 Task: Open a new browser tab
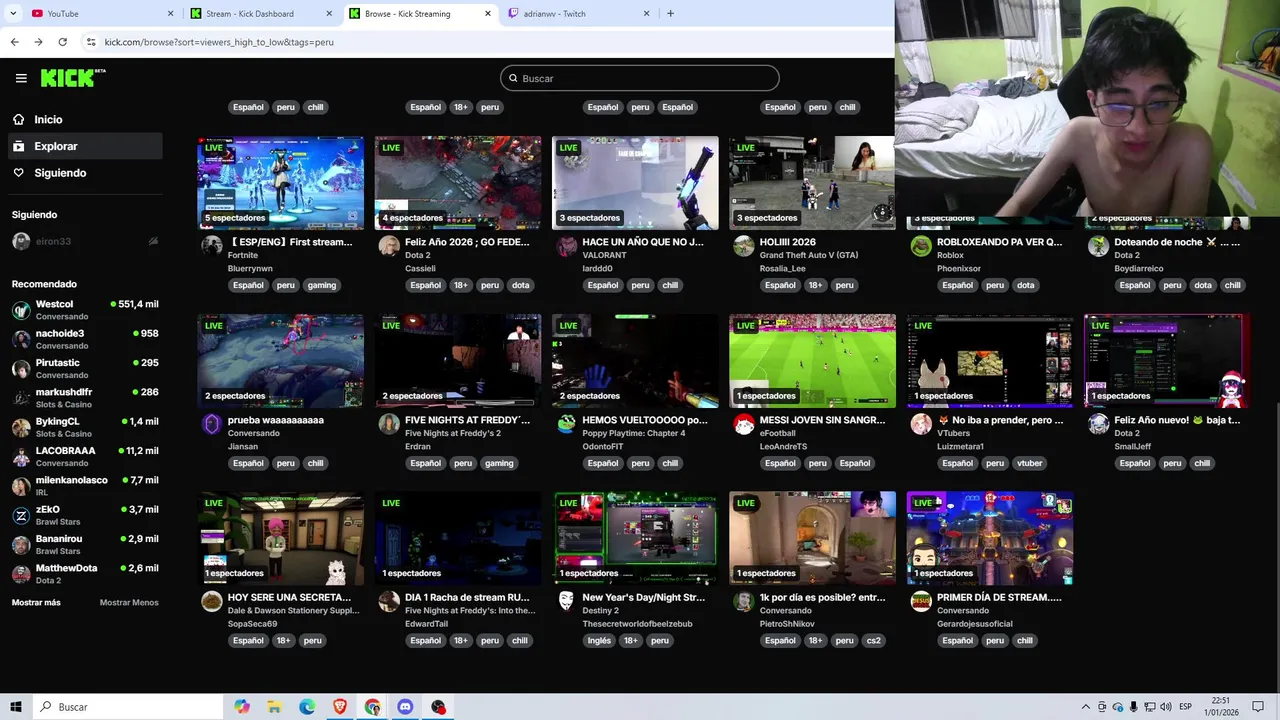pos(670,14)
